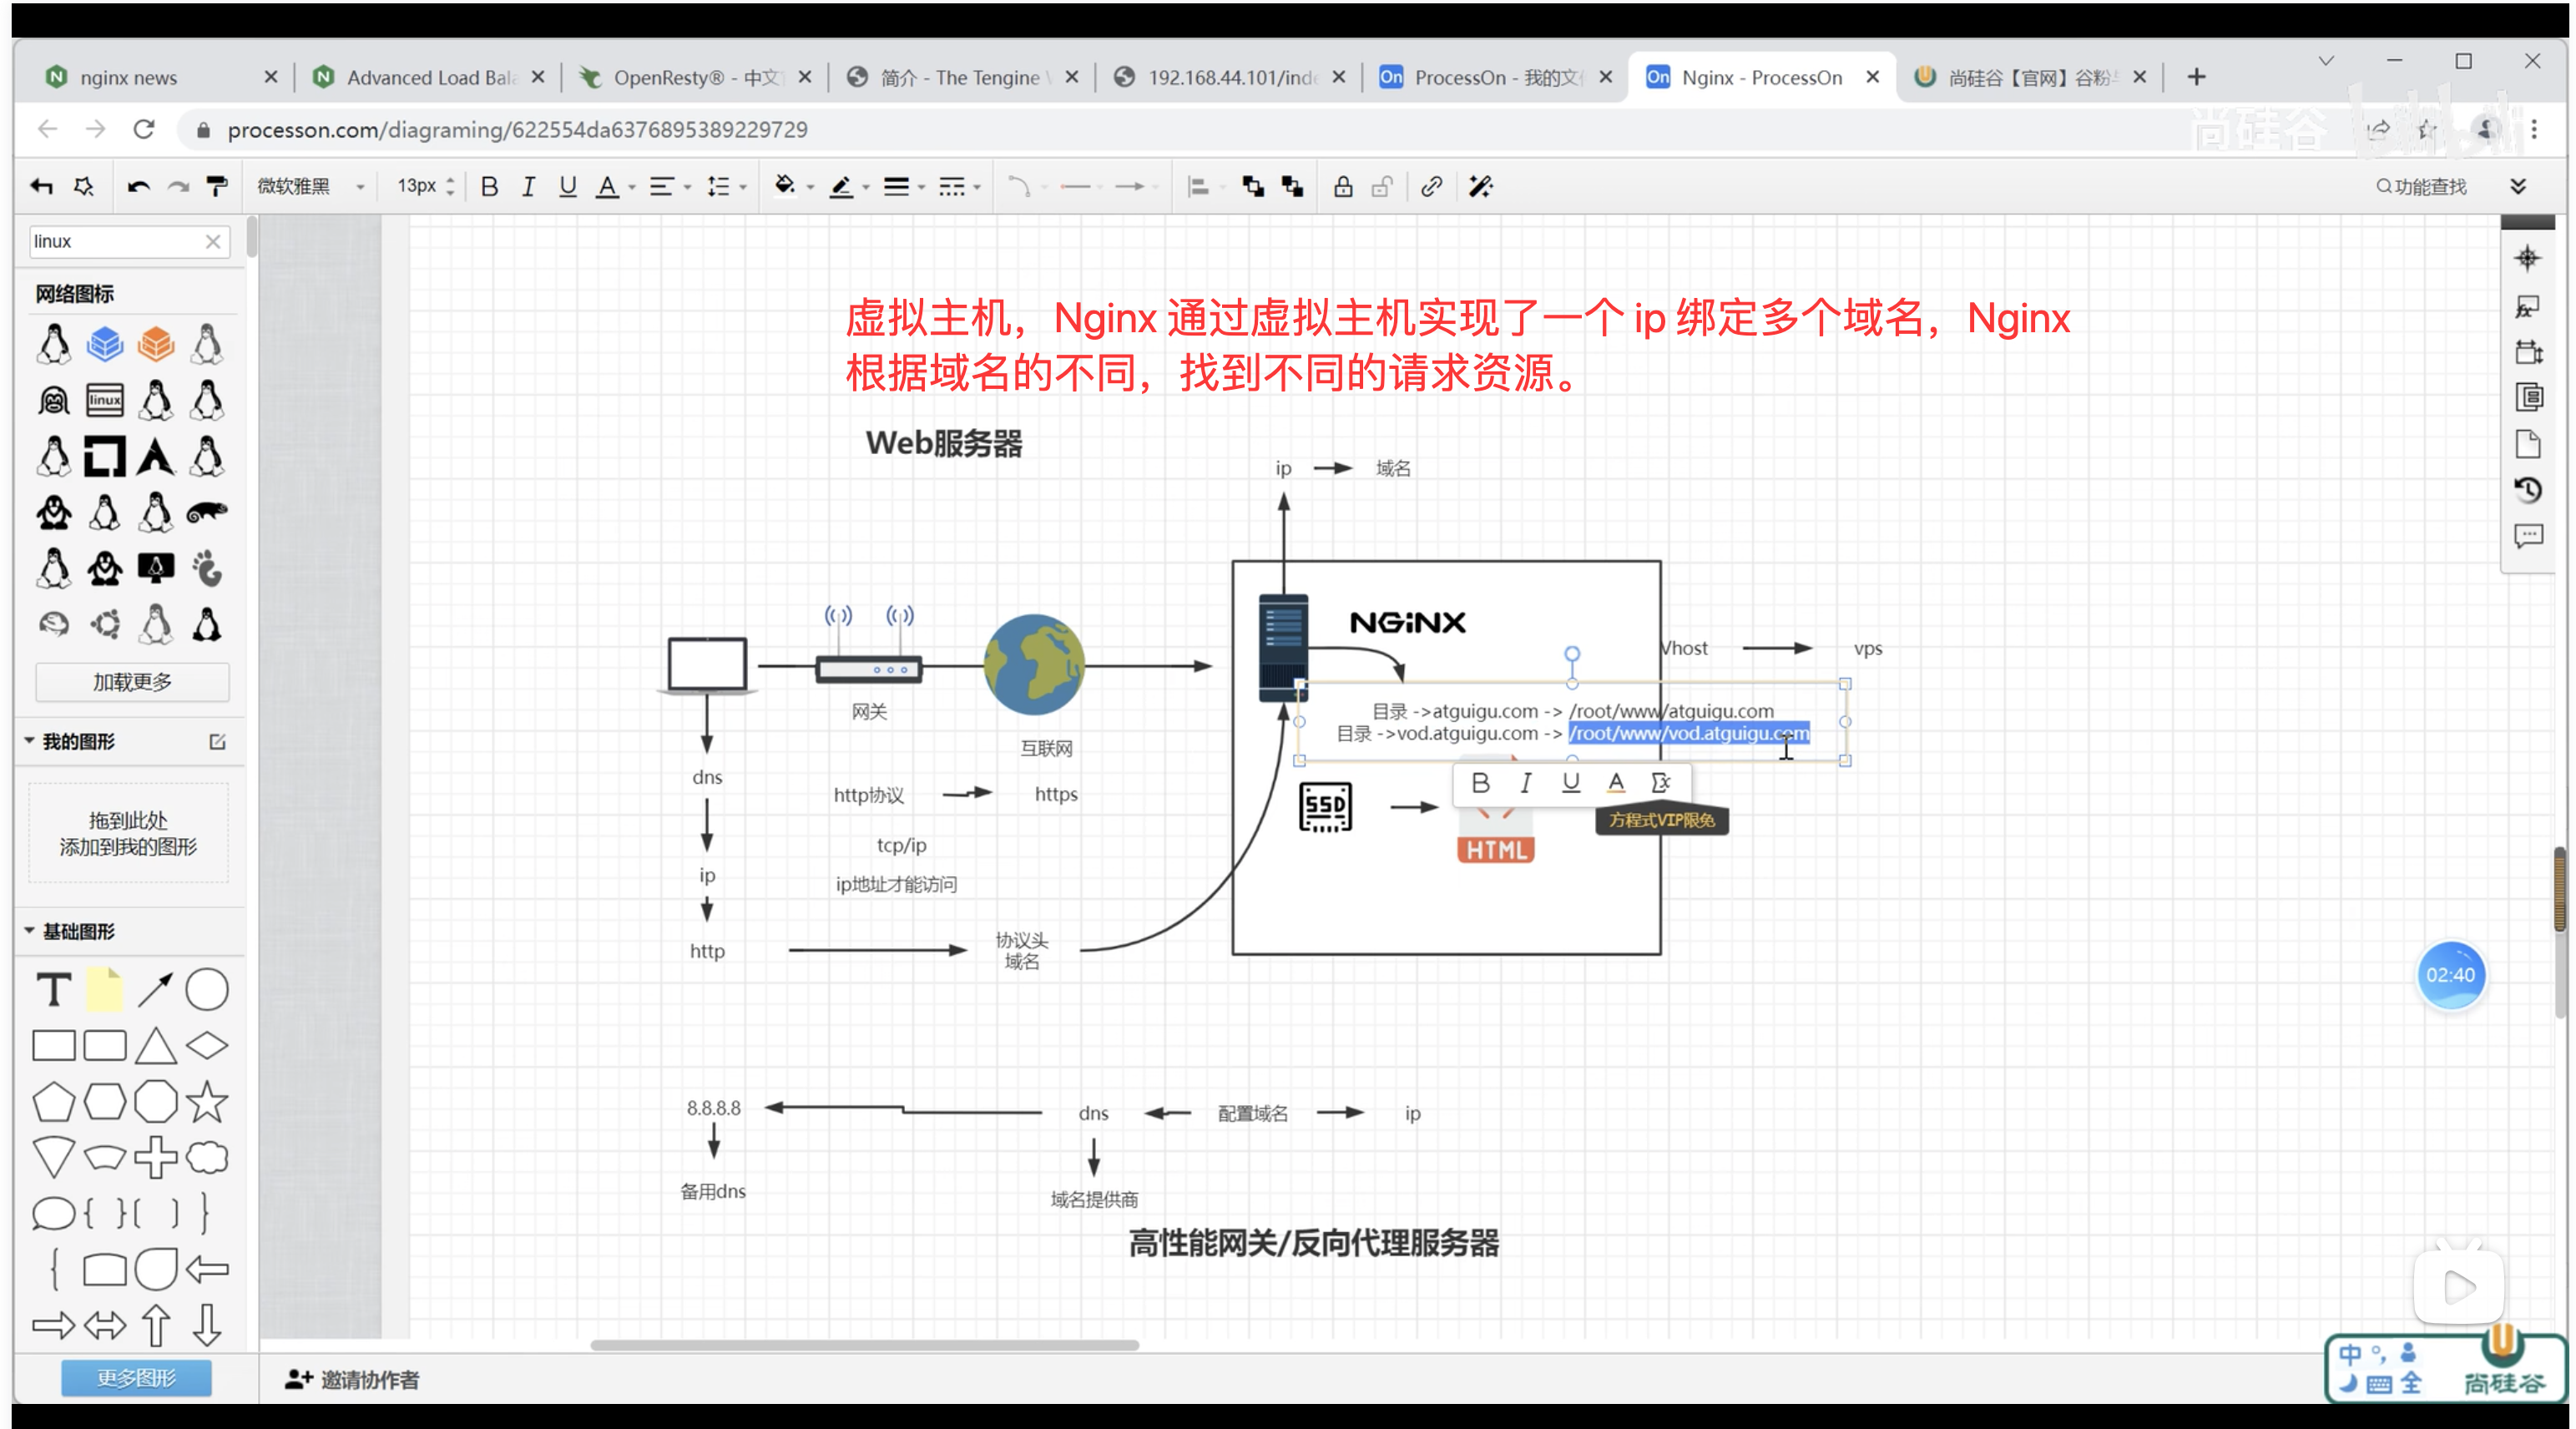Toggle italic in main toolbar

tap(528, 186)
